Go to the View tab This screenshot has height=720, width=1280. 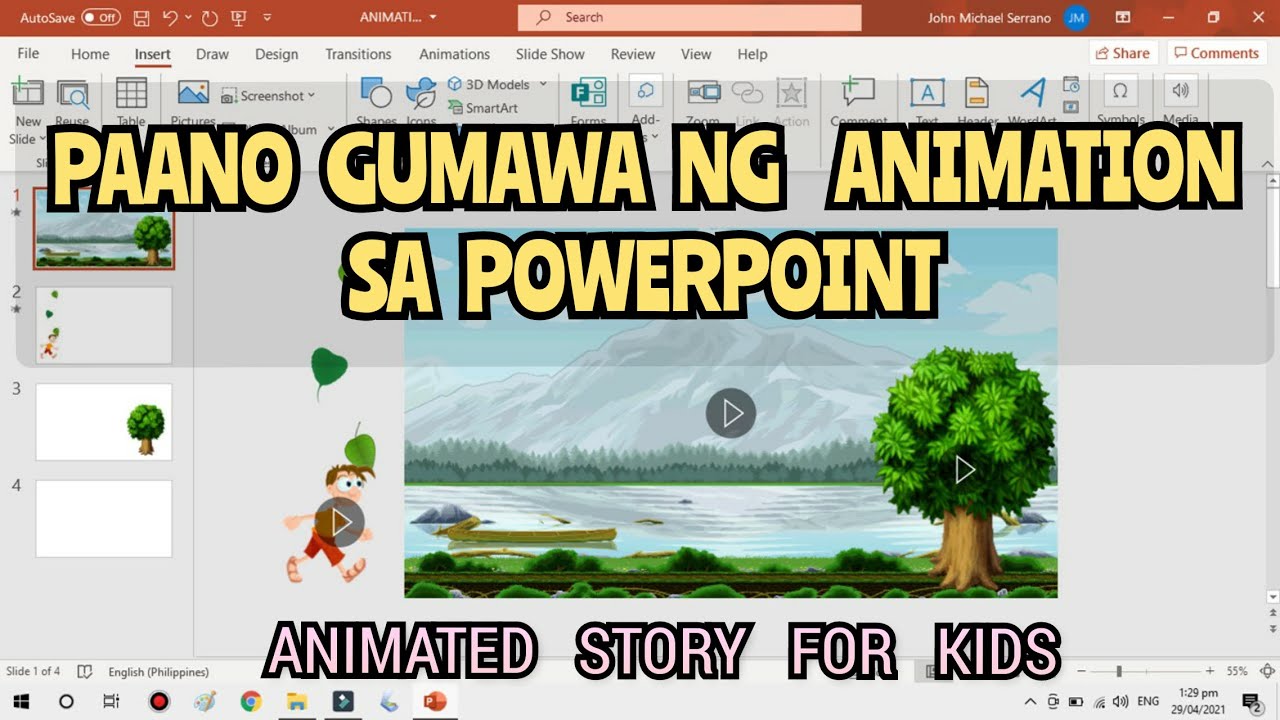[x=696, y=54]
